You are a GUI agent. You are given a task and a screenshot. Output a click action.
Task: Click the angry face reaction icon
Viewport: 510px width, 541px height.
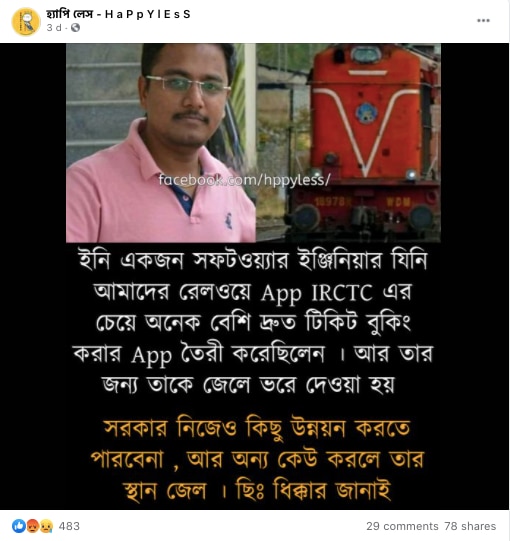pos(32,526)
